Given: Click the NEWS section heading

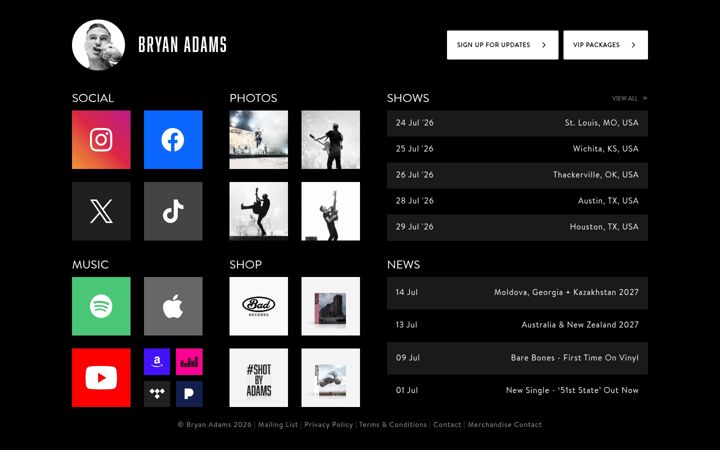Looking at the screenshot, I should (404, 265).
